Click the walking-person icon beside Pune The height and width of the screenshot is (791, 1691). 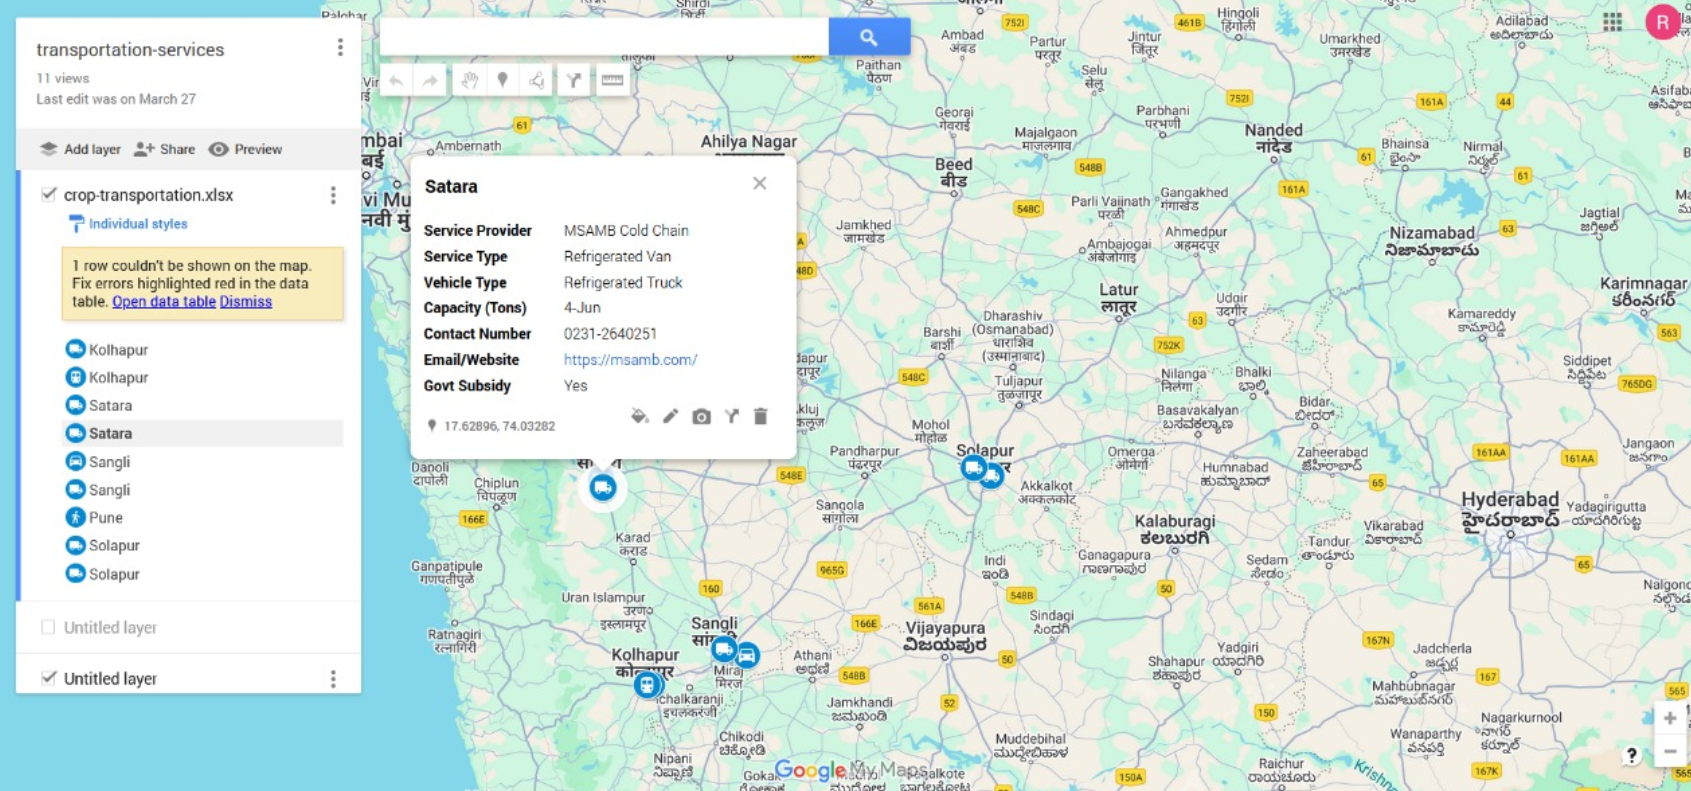tap(75, 517)
